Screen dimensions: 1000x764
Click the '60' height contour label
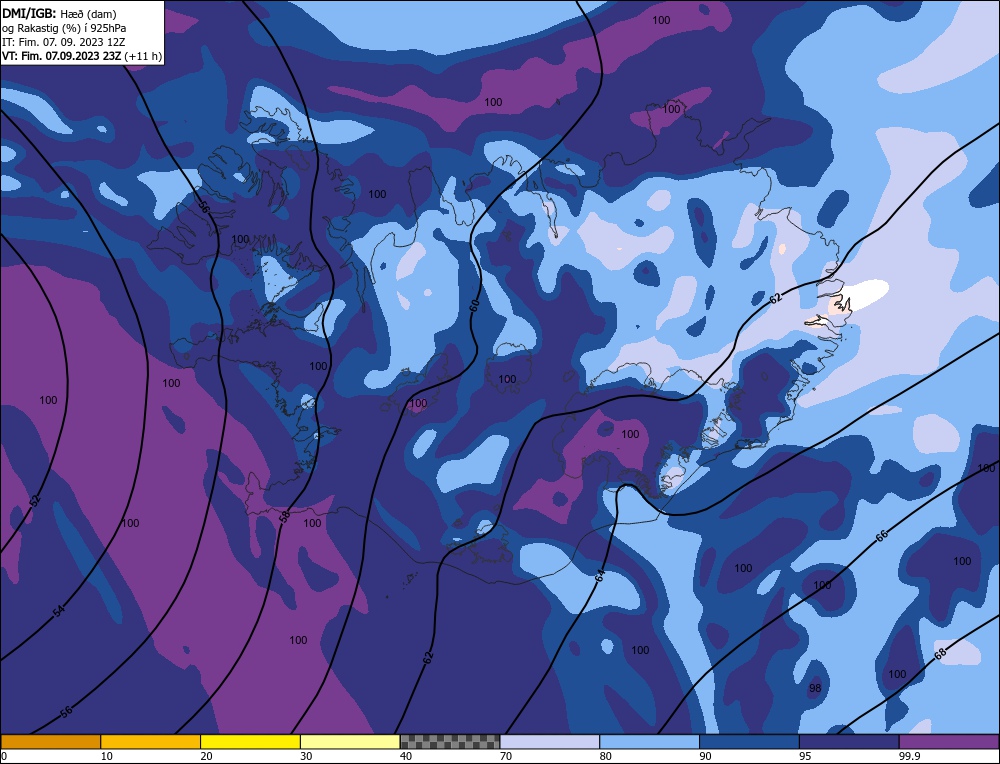(x=474, y=306)
